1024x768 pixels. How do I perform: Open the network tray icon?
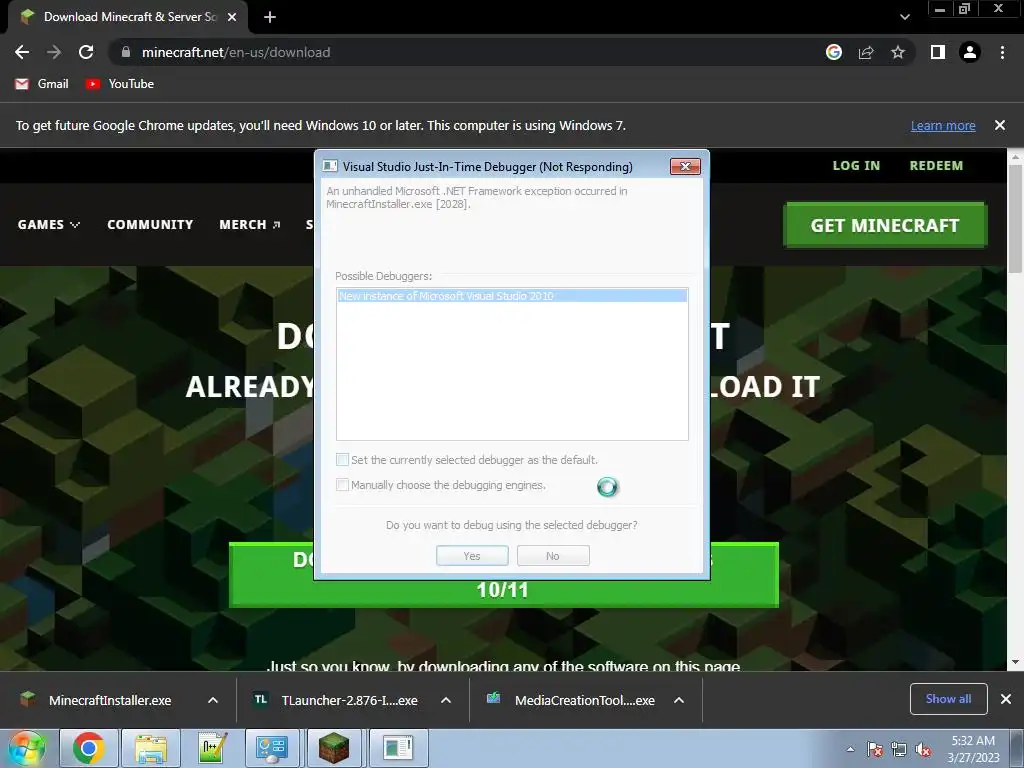click(x=899, y=749)
